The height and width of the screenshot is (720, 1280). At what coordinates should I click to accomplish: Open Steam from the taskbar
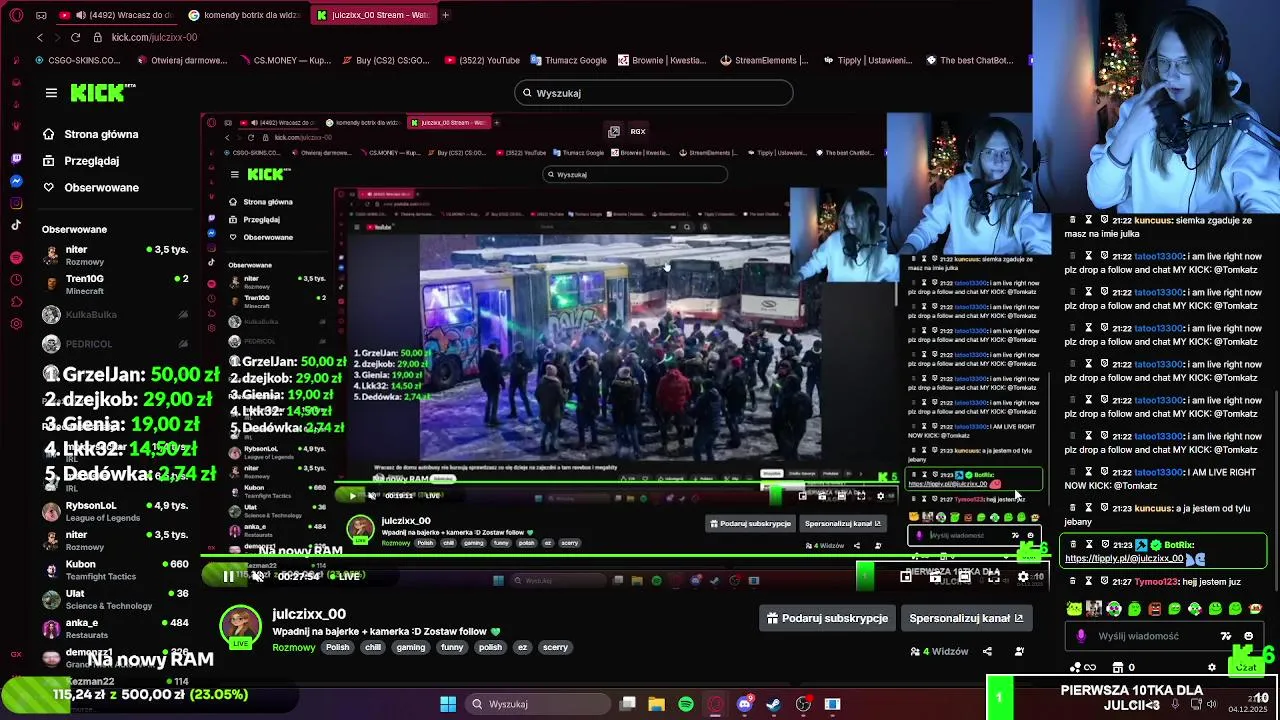click(773, 704)
